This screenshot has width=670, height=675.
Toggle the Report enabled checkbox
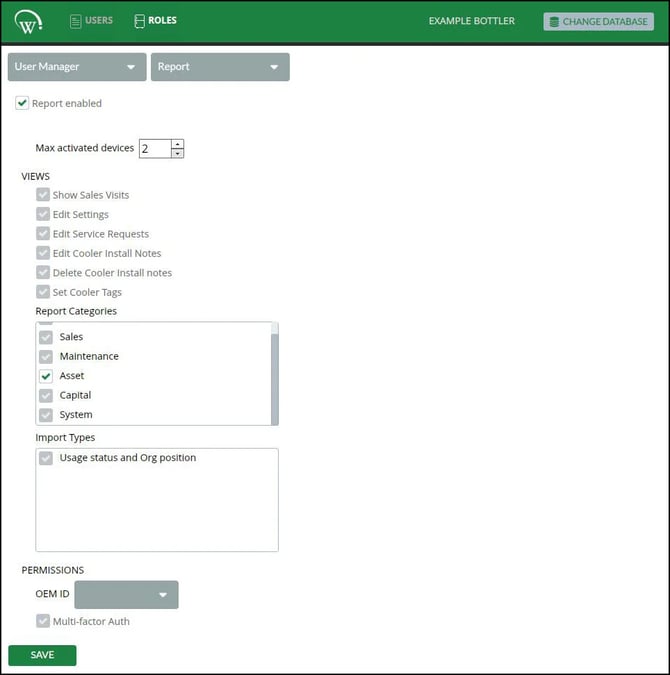(x=22, y=103)
